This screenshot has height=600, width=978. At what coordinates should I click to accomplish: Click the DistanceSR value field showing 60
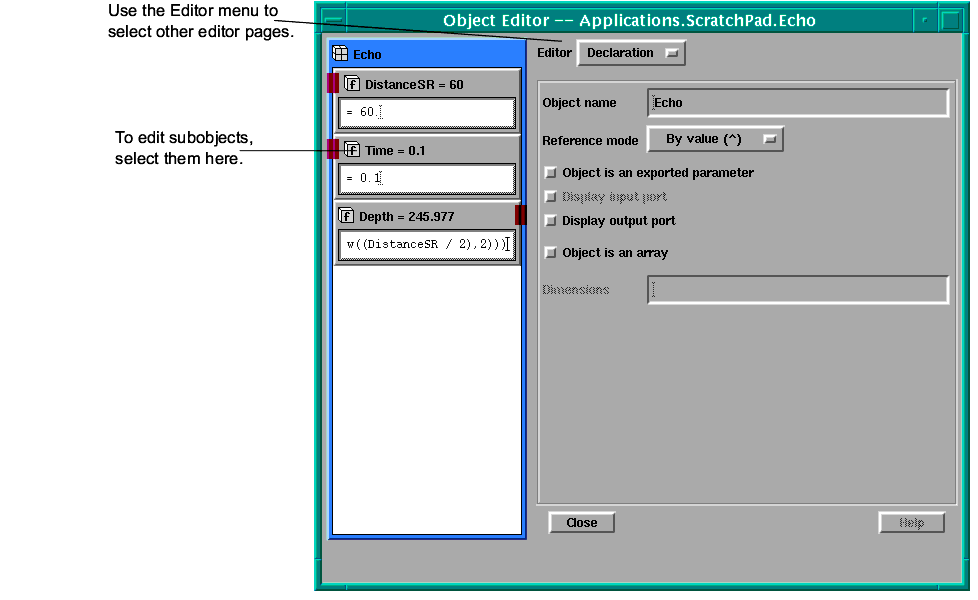pos(427,113)
